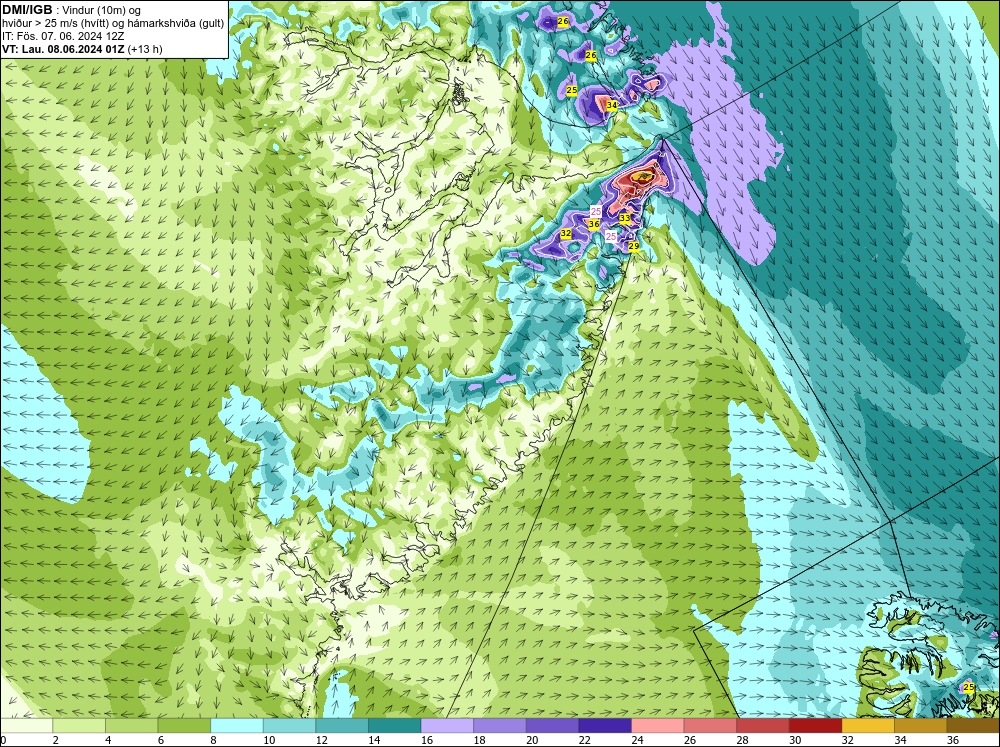Click the 14–16 m/s dark teal legend swatch
The height and width of the screenshot is (747, 1000).
click(x=395, y=725)
